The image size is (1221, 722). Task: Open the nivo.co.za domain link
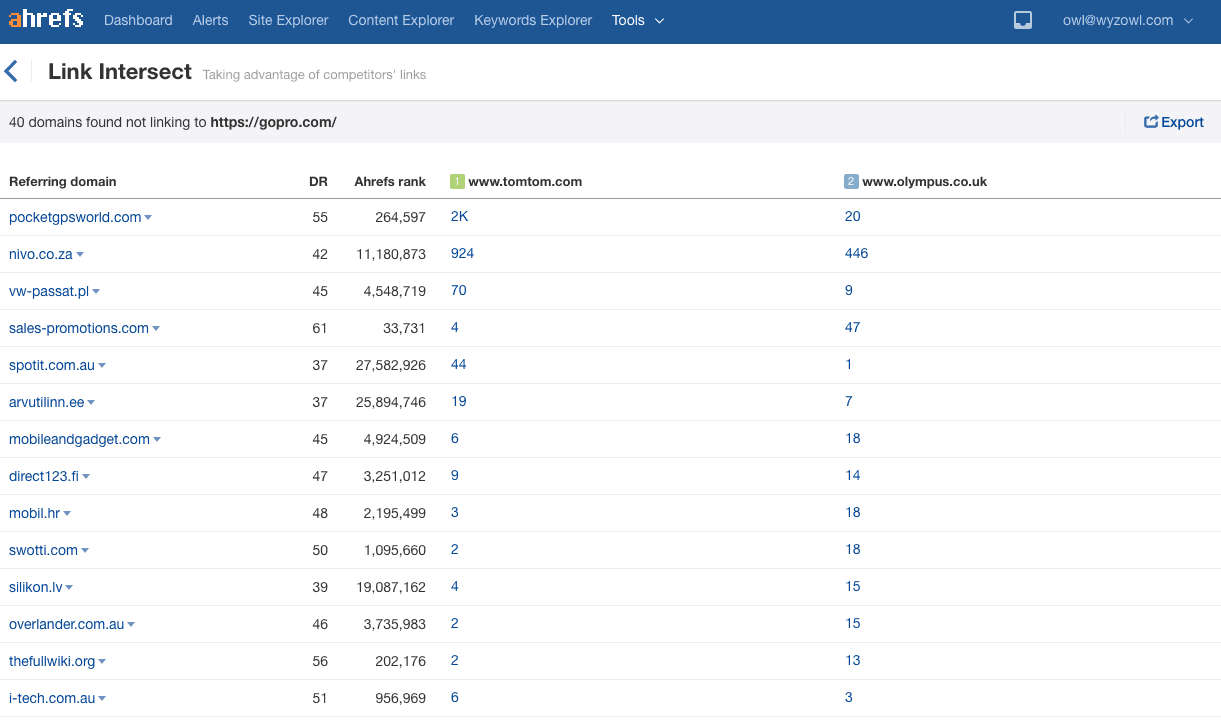pos(41,254)
